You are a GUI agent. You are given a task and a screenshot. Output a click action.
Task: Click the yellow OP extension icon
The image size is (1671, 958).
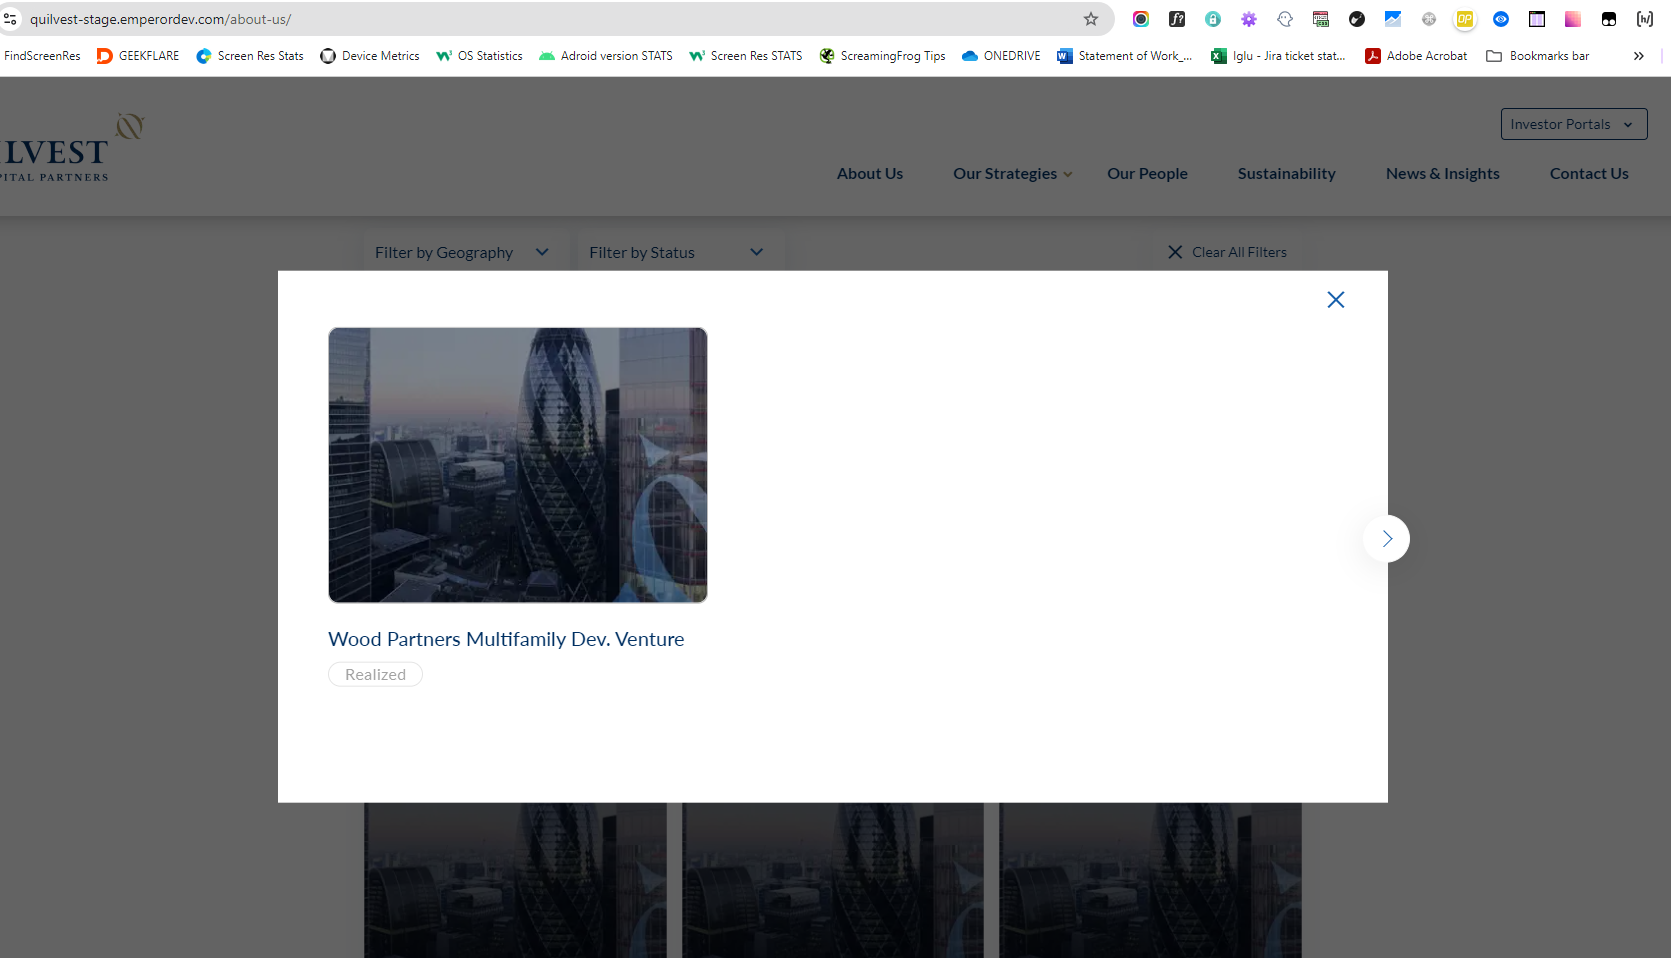click(1465, 19)
